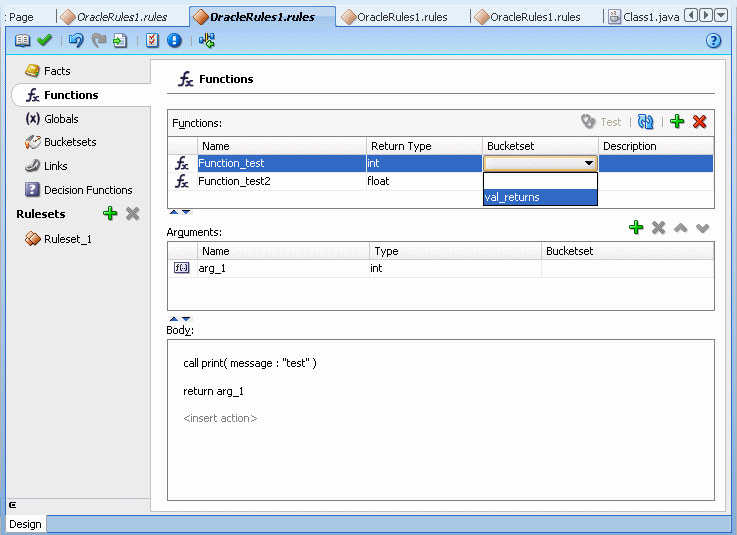
Task: Switch to the third OracleRules1.rules tab
Action: [x=394, y=17]
